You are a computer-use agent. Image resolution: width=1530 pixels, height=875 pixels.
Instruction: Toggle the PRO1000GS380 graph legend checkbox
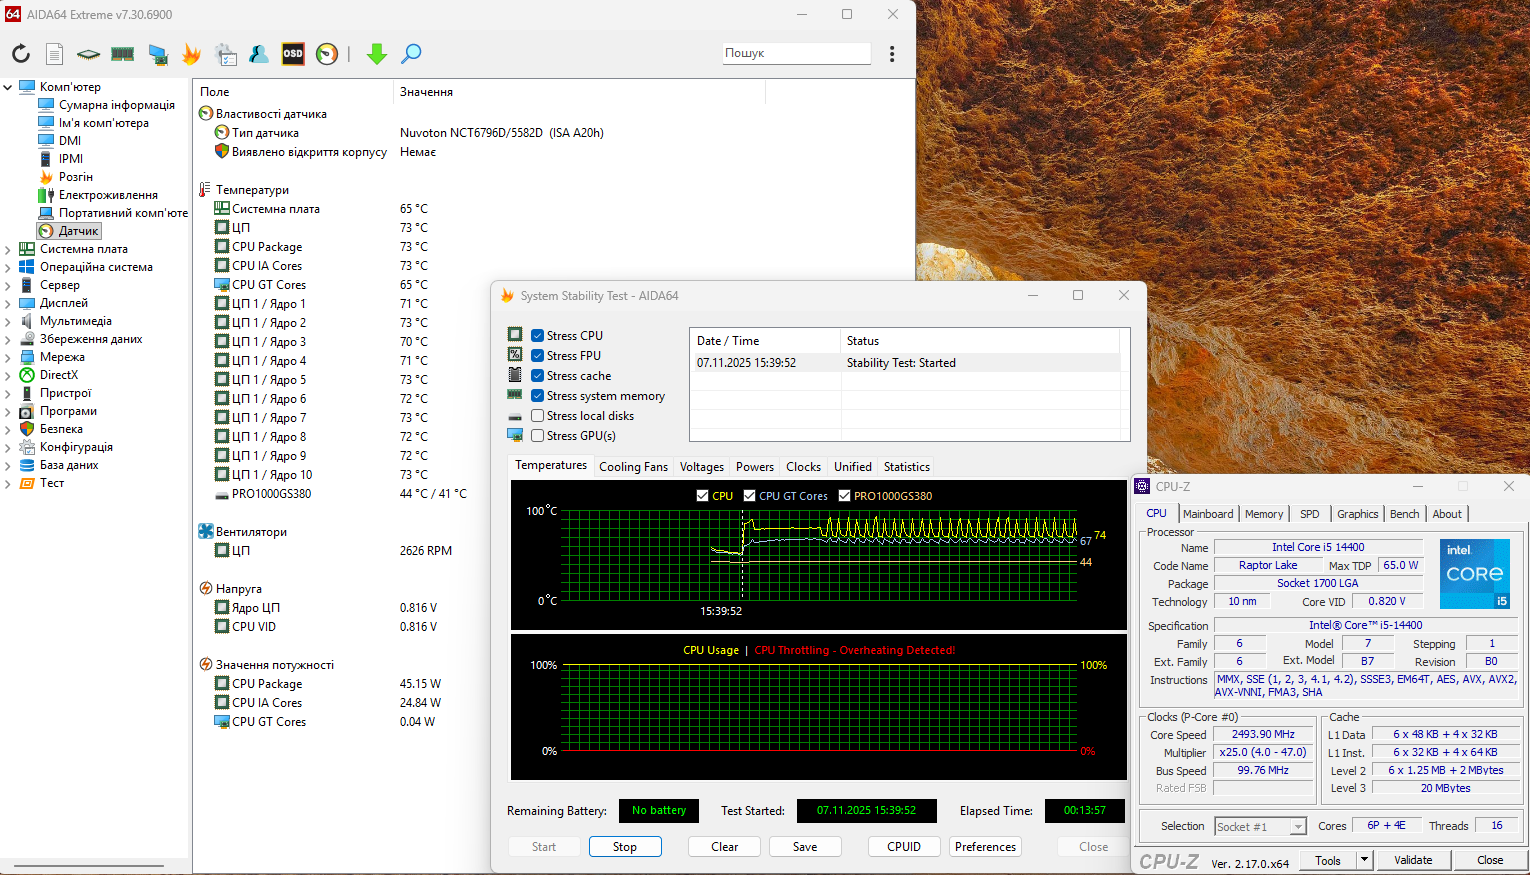point(845,496)
